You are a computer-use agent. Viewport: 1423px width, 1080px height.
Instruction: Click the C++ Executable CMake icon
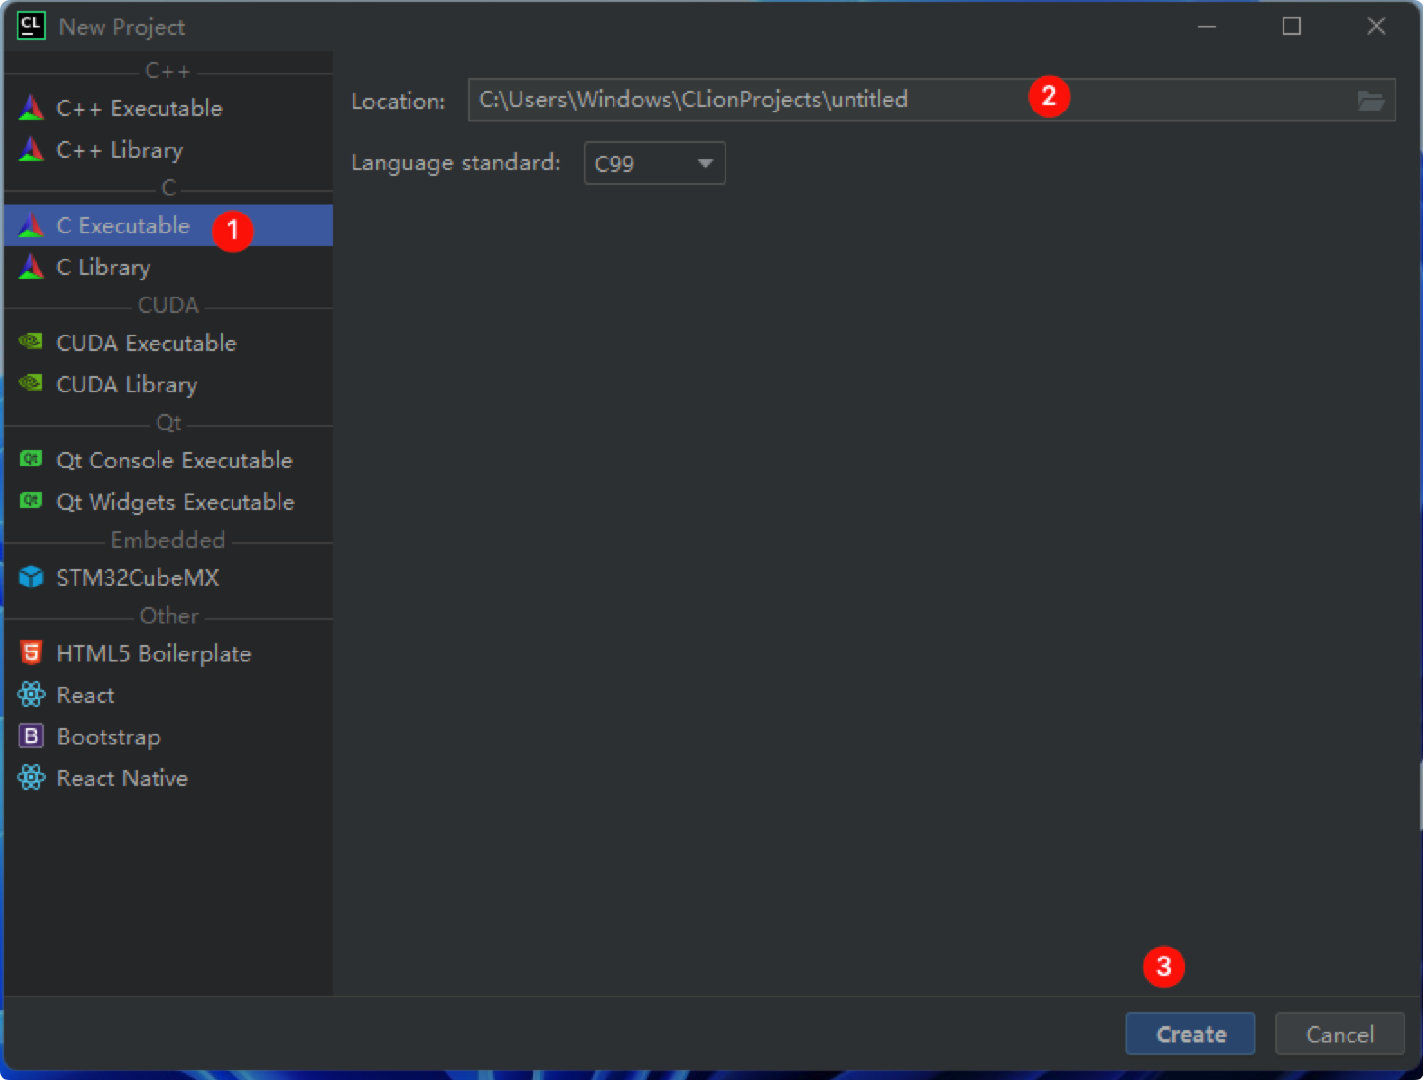click(31, 108)
